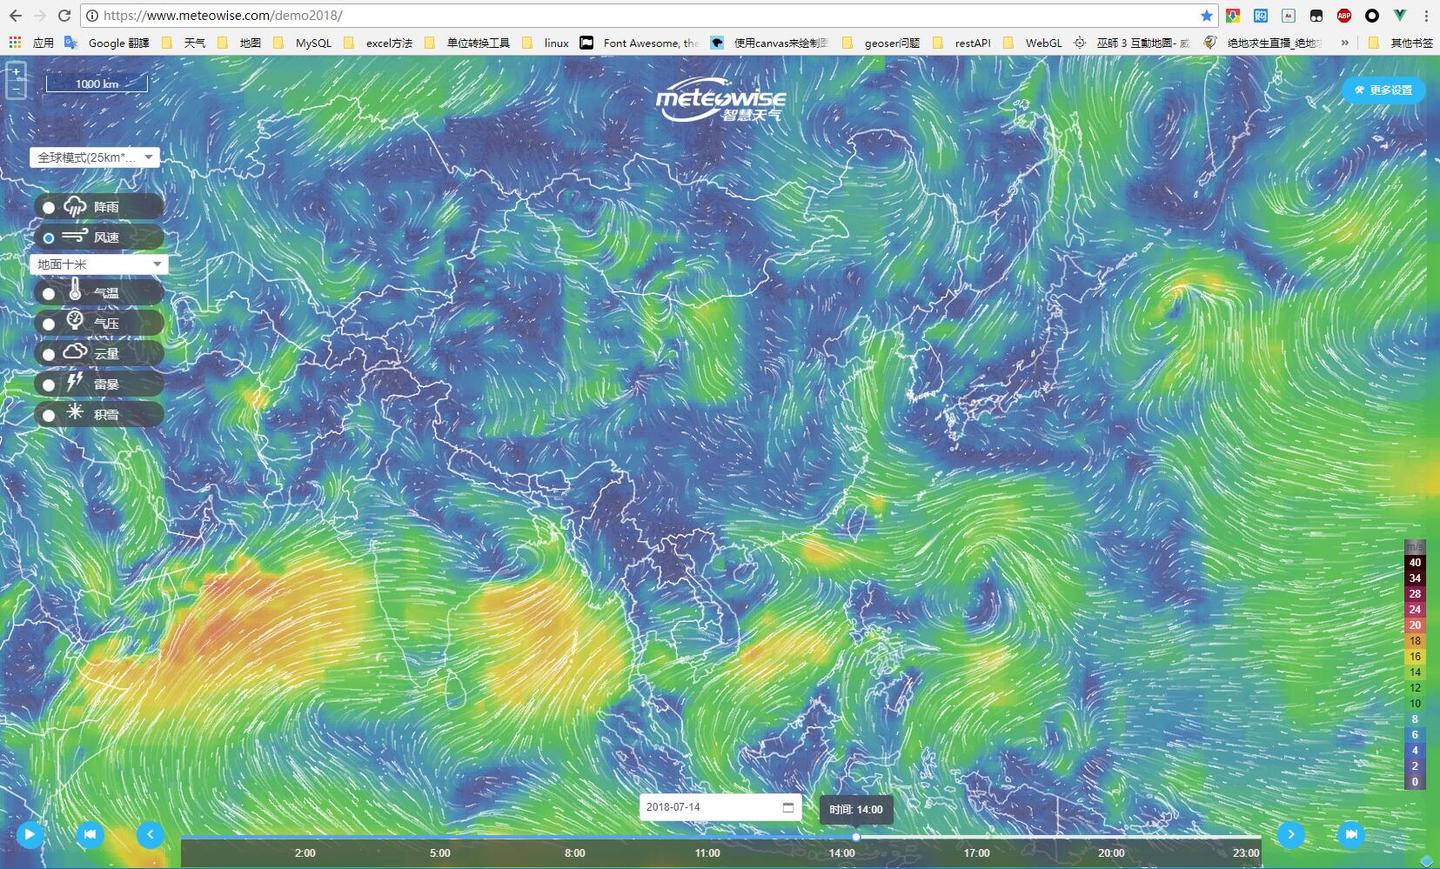Open the 绝地求生直播 bookmark
The height and width of the screenshot is (869, 1440).
click(1263, 43)
